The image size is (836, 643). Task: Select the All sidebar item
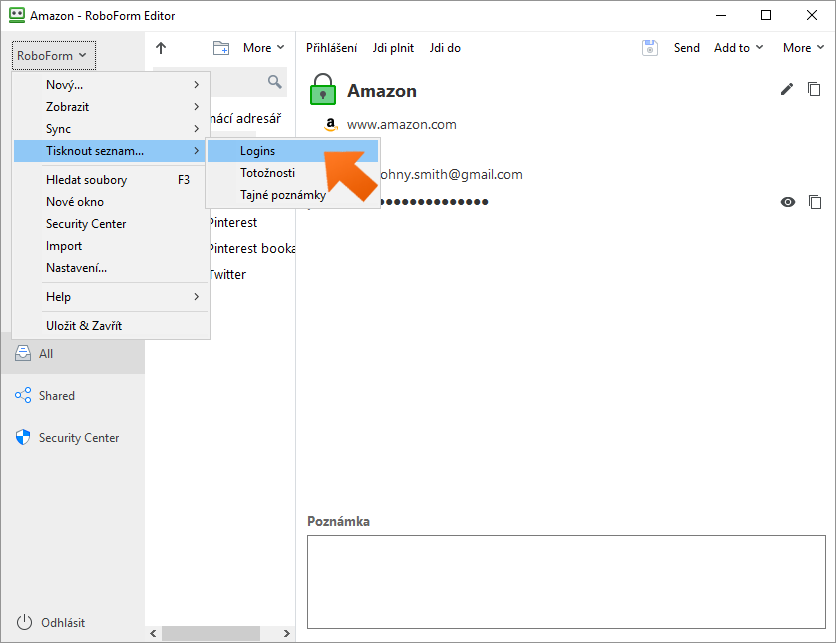[x=73, y=353]
